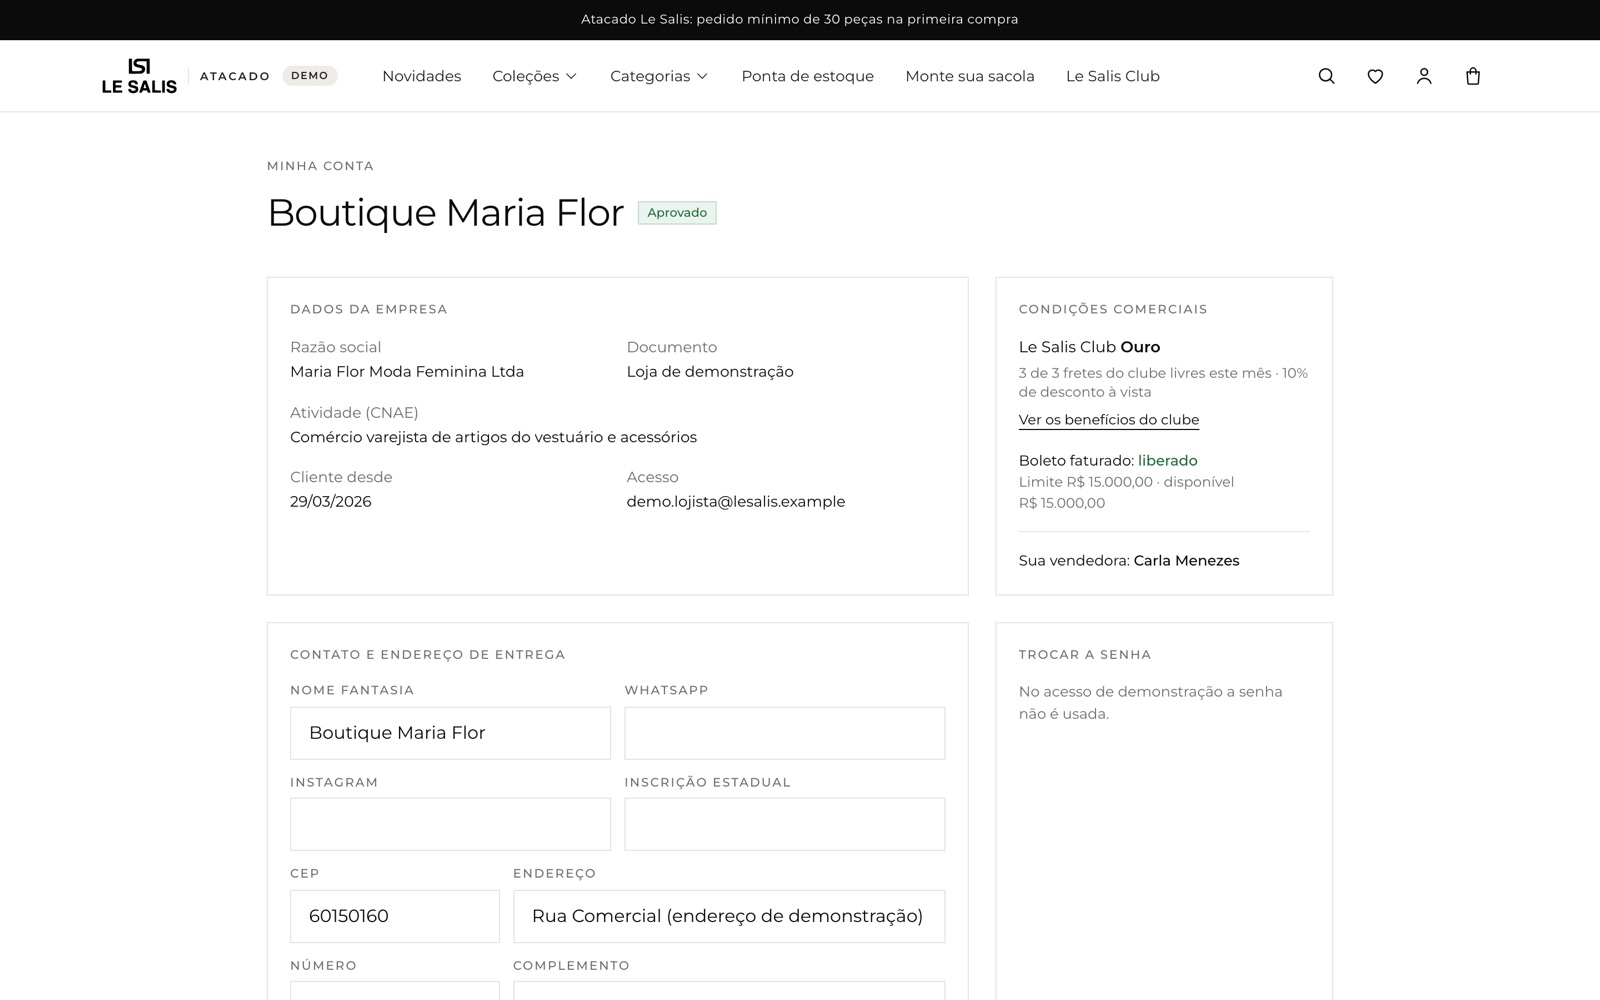Focus the Endereço field

click(x=729, y=916)
